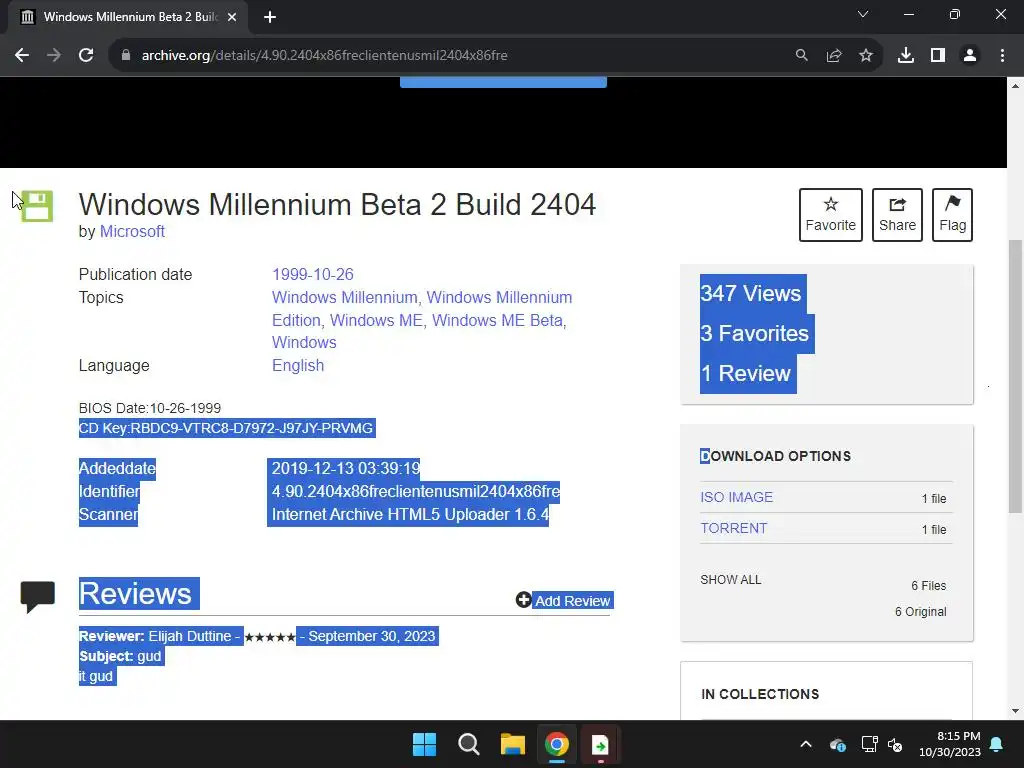The width and height of the screenshot is (1024, 768).
Task: Click the padlock site info icon
Action: [x=126, y=56]
